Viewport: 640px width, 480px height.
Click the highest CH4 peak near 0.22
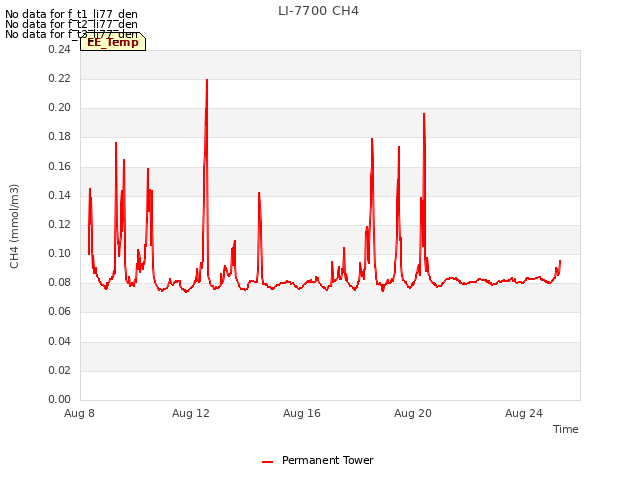(x=207, y=80)
